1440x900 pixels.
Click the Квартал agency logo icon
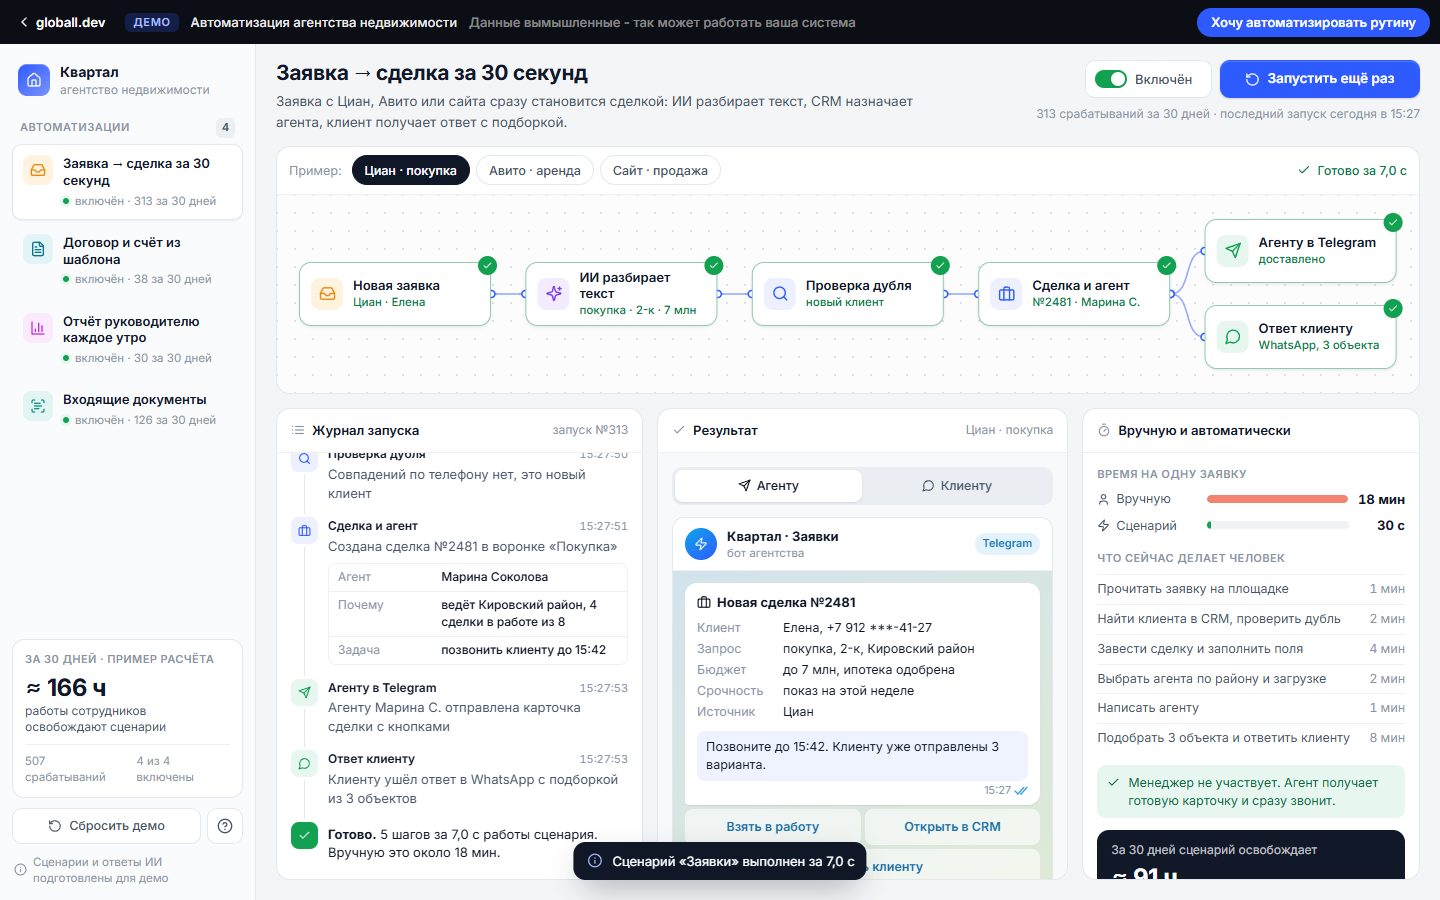coord(34,80)
